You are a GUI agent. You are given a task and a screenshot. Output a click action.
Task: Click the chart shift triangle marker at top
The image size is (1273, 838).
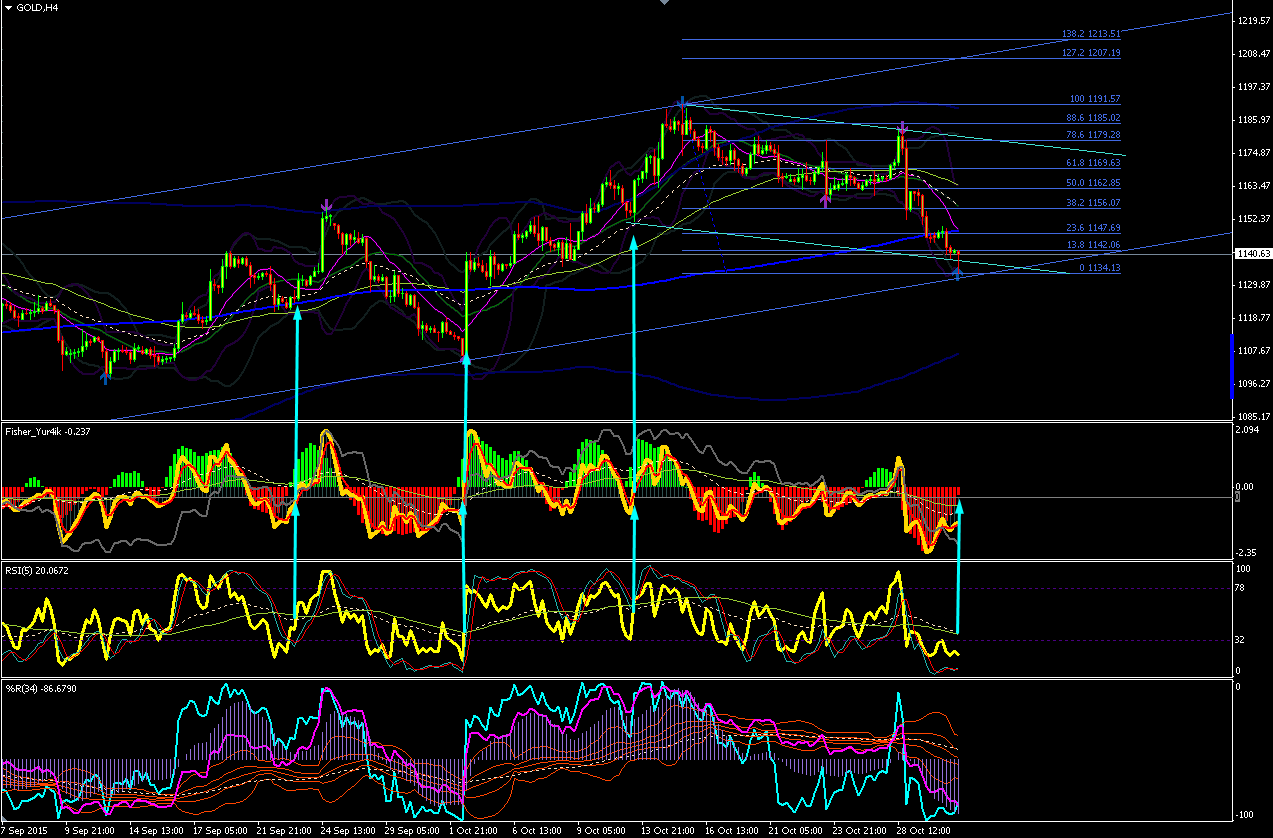pos(663,3)
